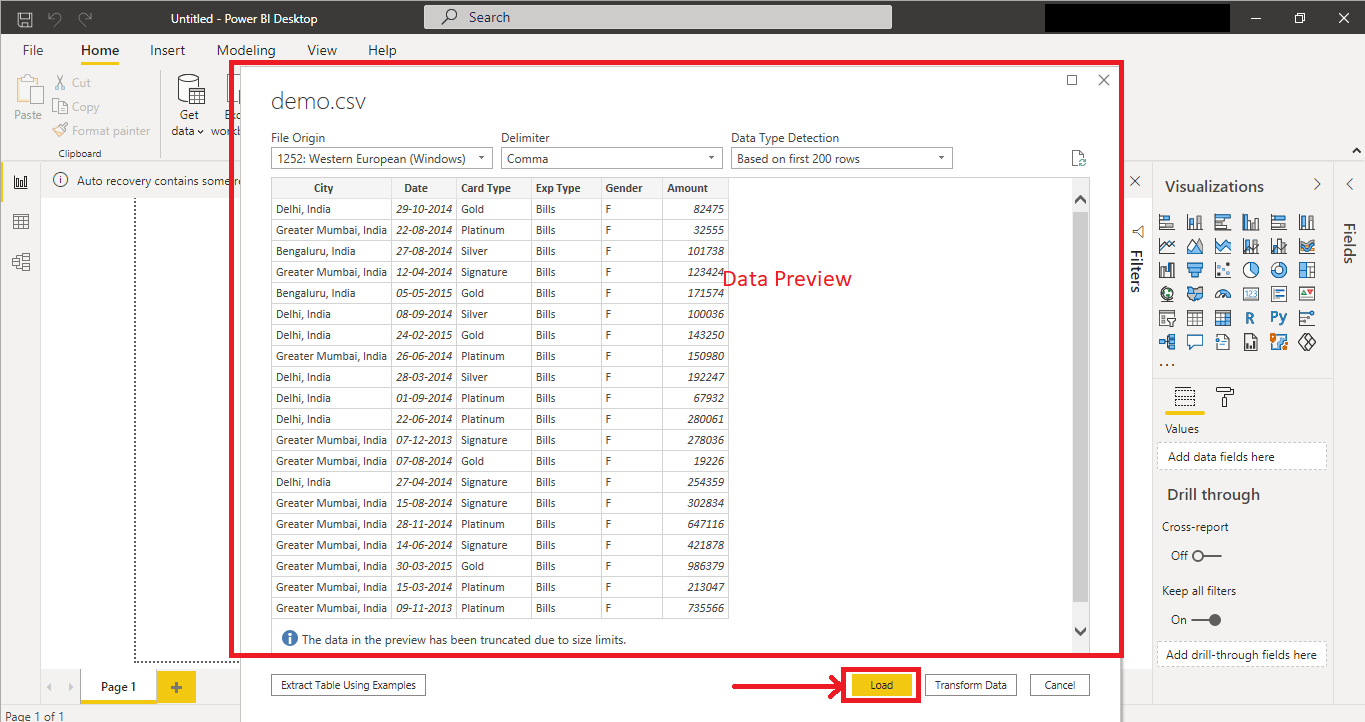1365x722 pixels.
Task: Select the Table visualization icon
Action: [1195, 317]
